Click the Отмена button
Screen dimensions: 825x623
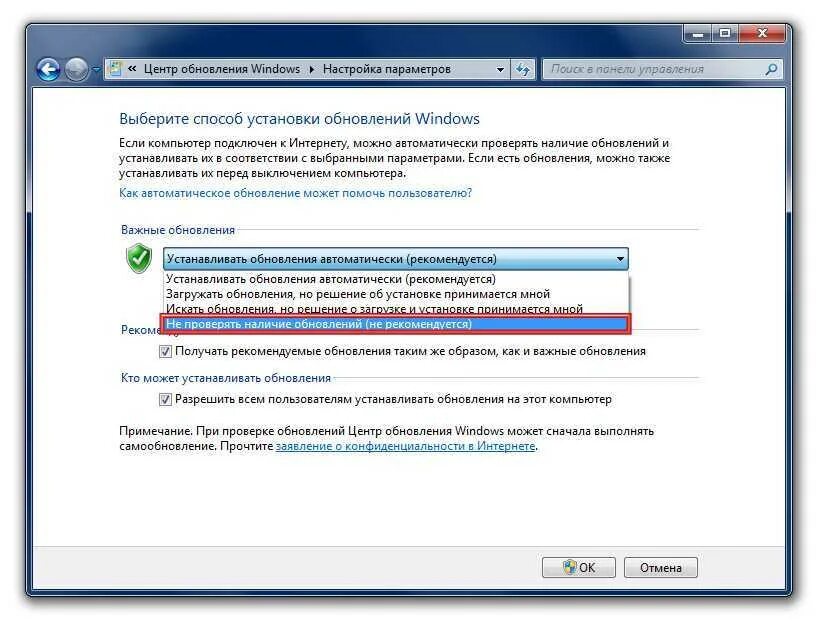coord(661,567)
